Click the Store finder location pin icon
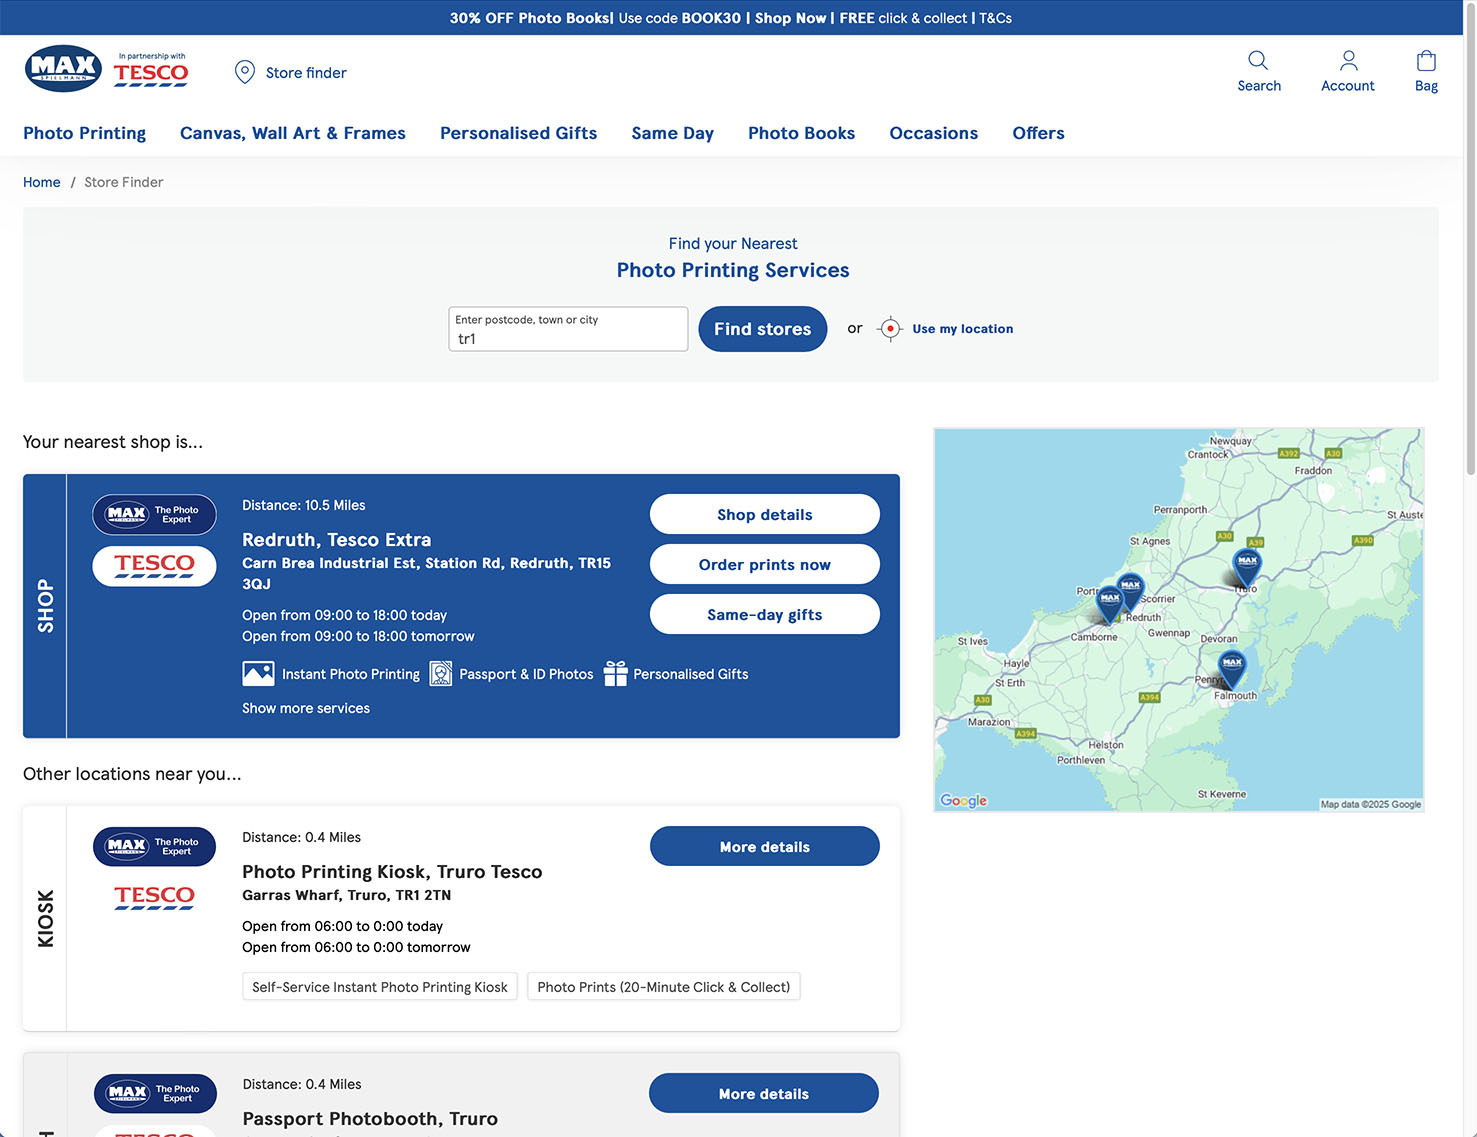1477x1137 pixels. [245, 72]
